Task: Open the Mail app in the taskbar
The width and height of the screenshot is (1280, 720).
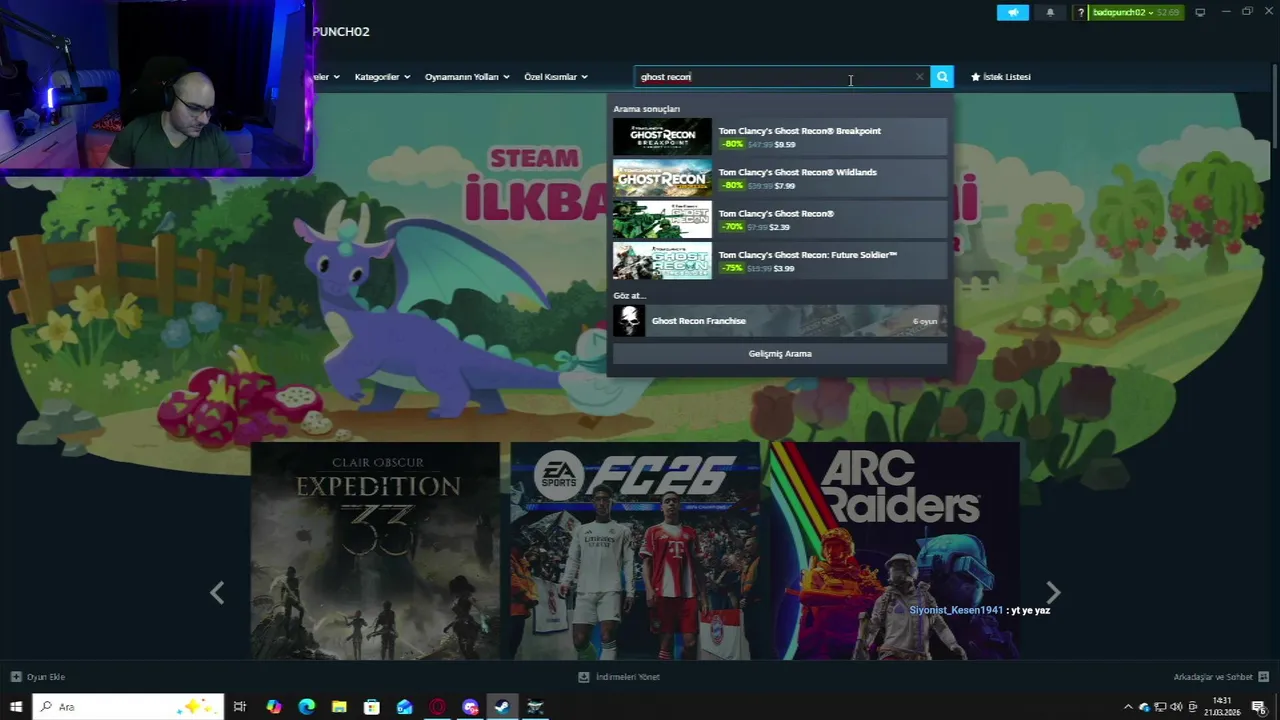Action: pyautogui.click(x=404, y=707)
